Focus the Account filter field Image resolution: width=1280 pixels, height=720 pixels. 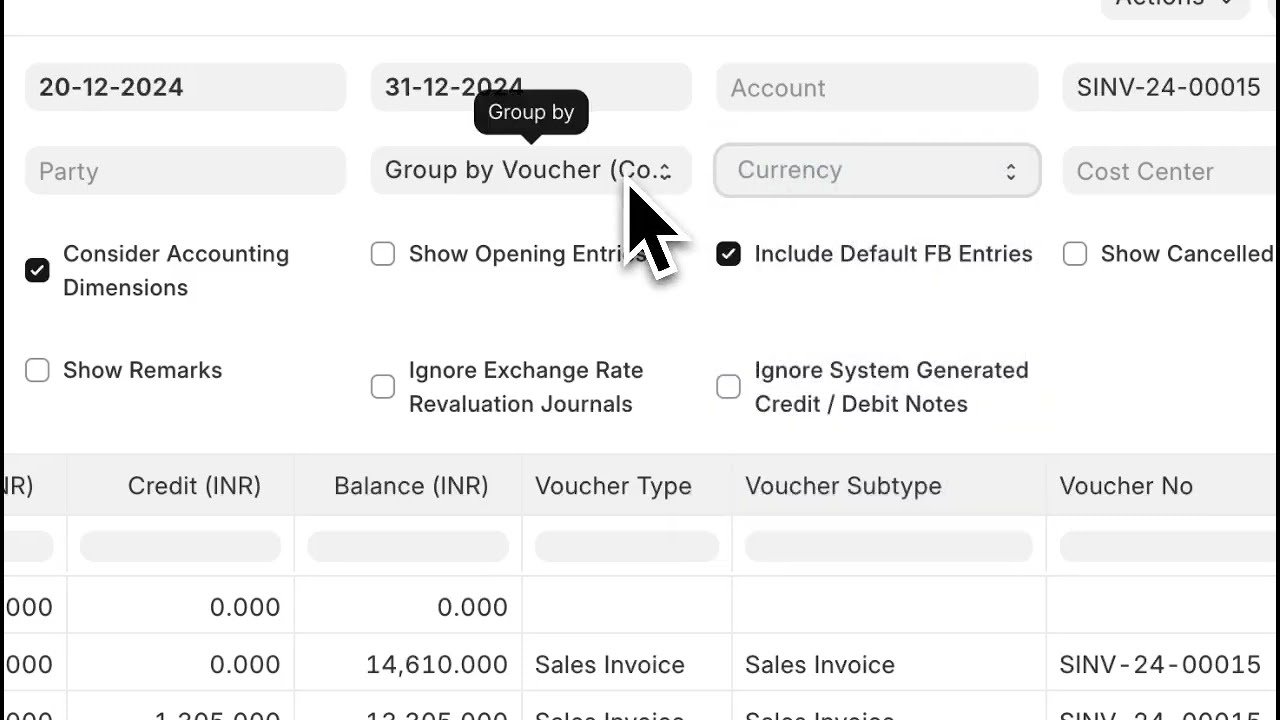(877, 88)
